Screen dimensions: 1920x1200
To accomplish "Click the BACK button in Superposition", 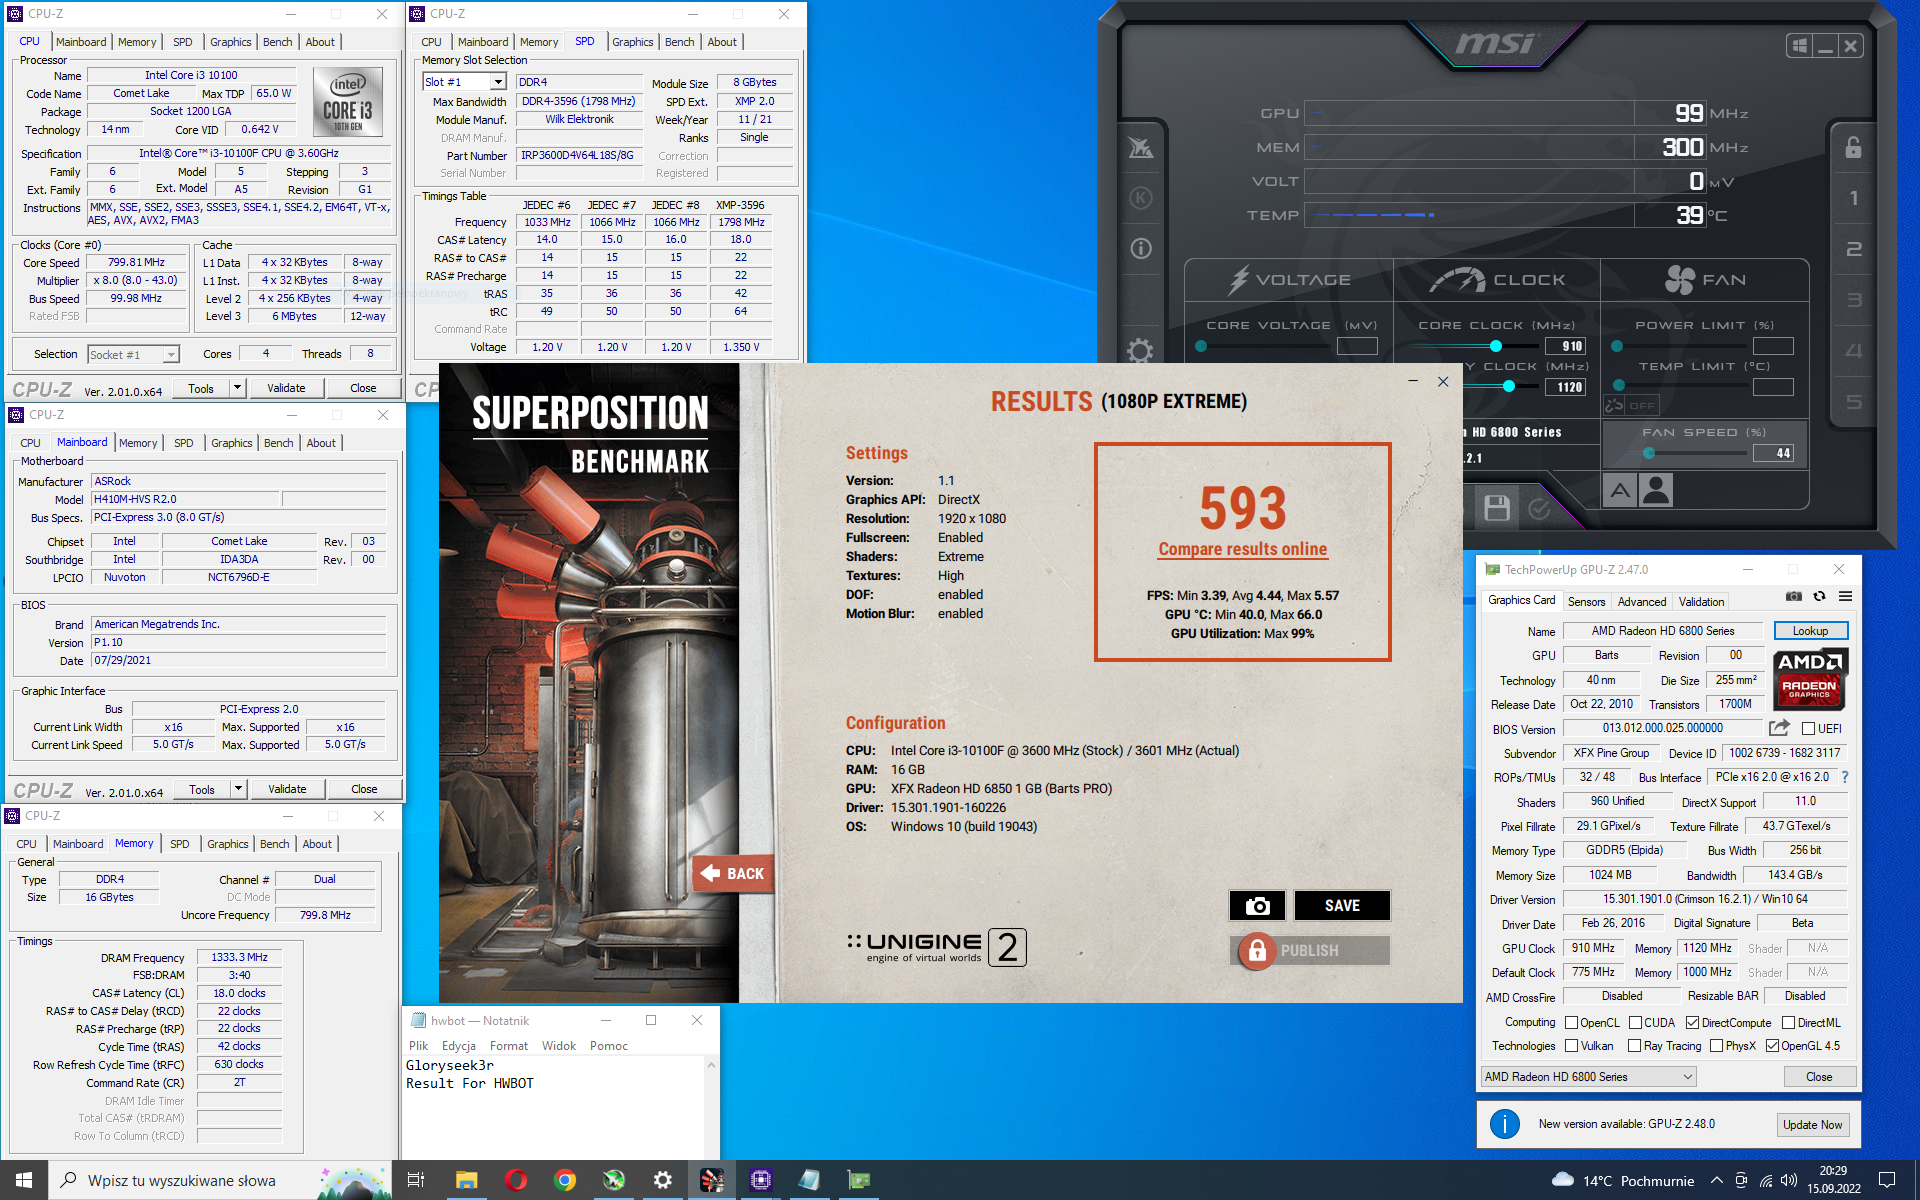I will [x=733, y=873].
